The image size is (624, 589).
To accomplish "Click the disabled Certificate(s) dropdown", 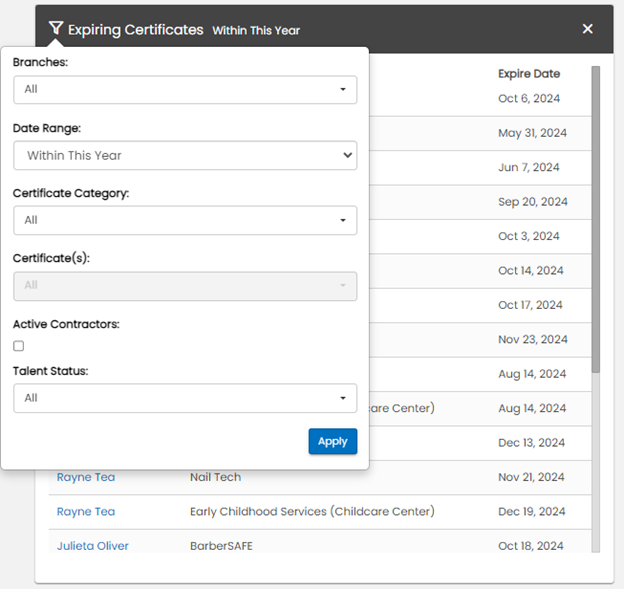I will (x=185, y=286).
